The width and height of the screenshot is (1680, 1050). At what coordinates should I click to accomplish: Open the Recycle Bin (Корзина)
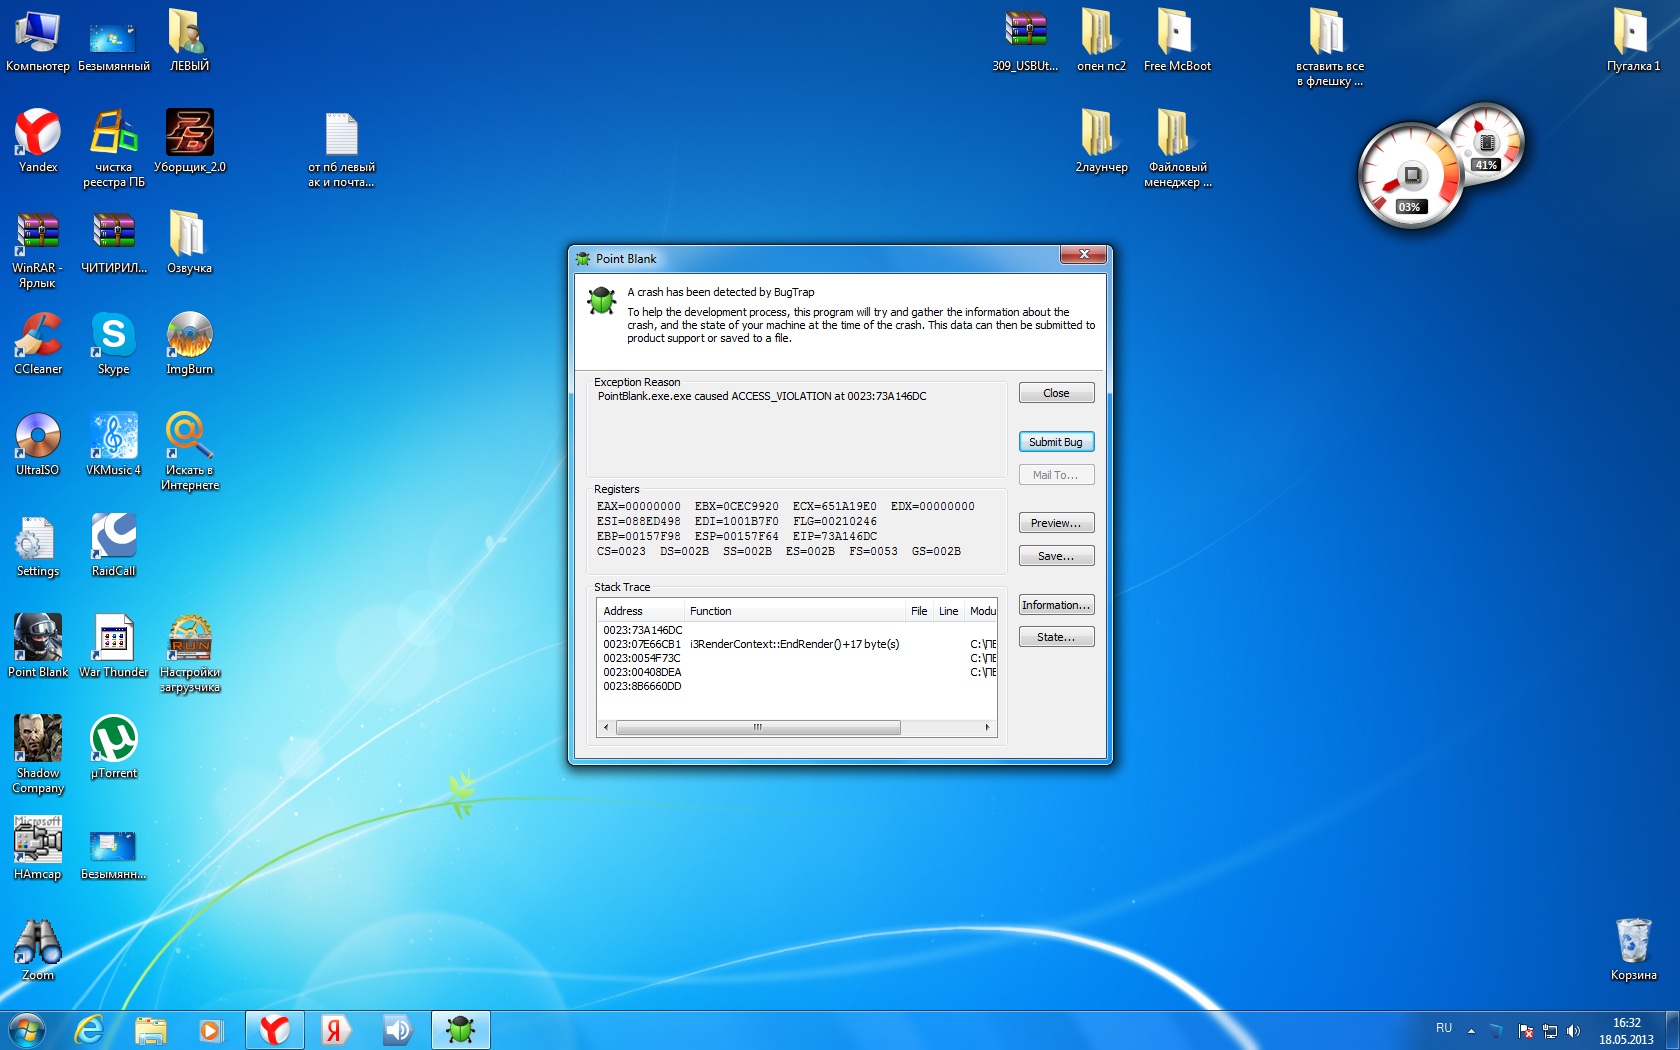(1633, 942)
